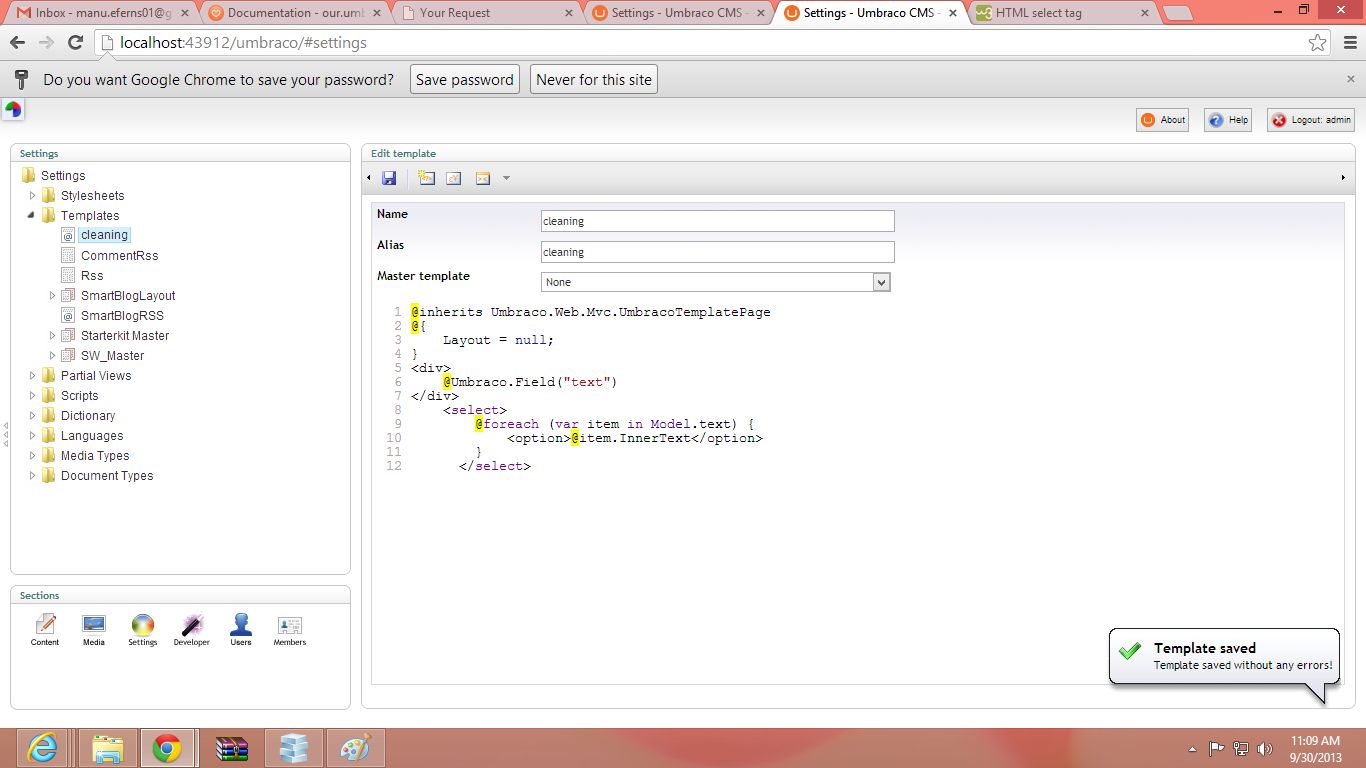
Task: Click the About button
Action: tap(1162, 120)
